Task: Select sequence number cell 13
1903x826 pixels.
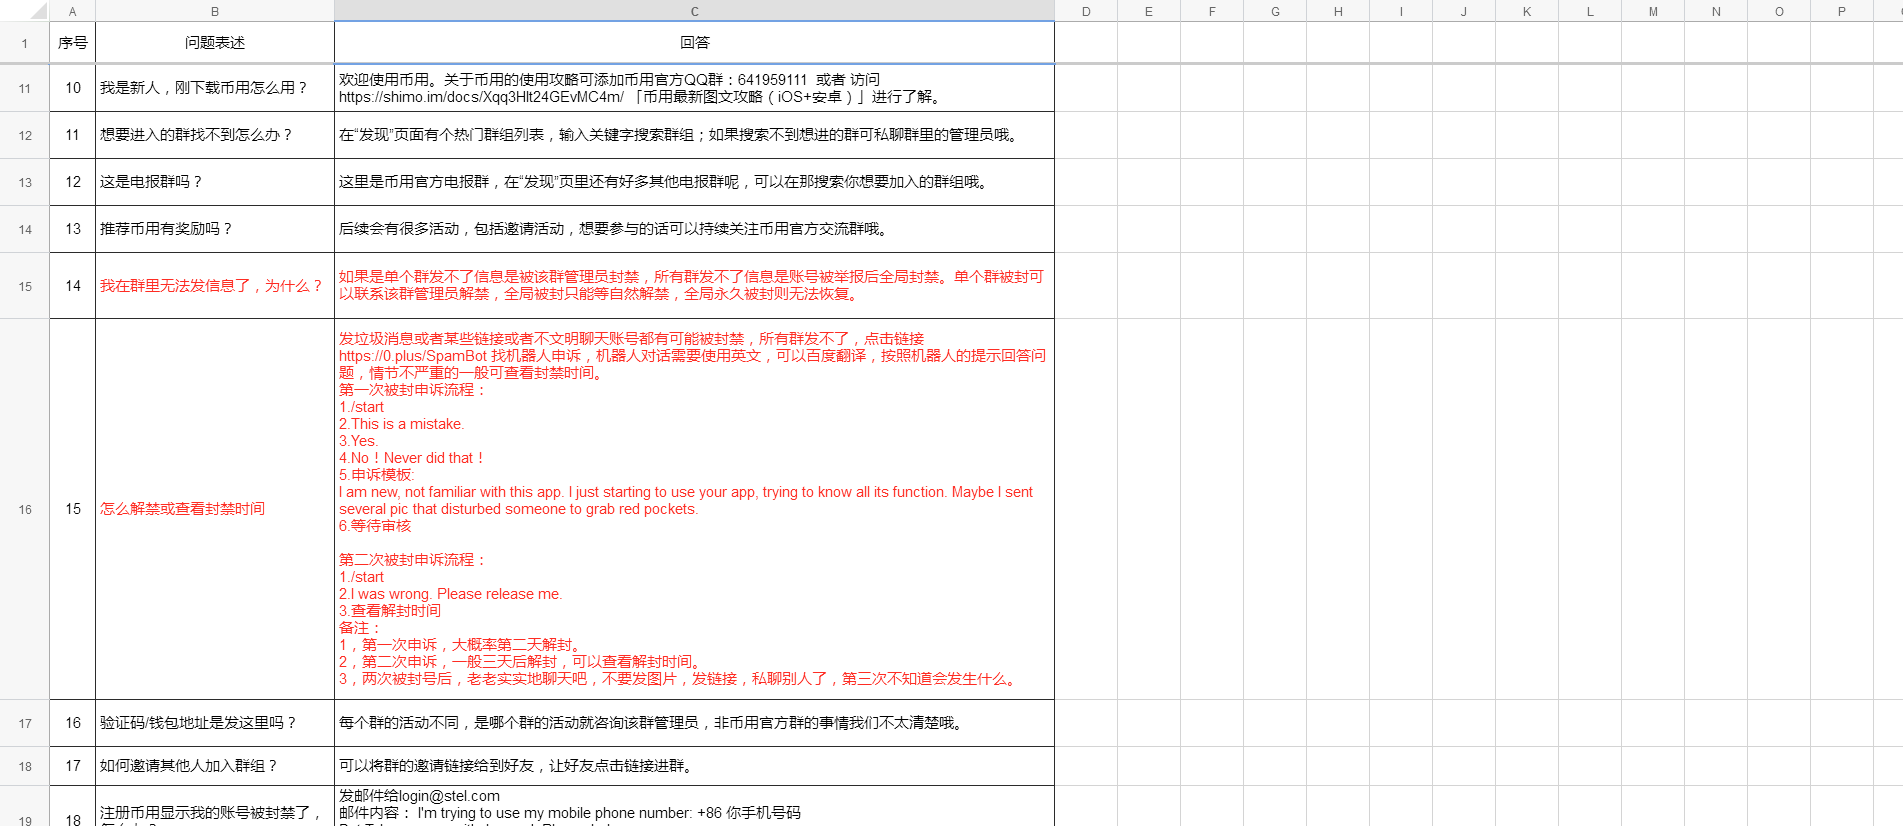Action: (x=73, y=229)
